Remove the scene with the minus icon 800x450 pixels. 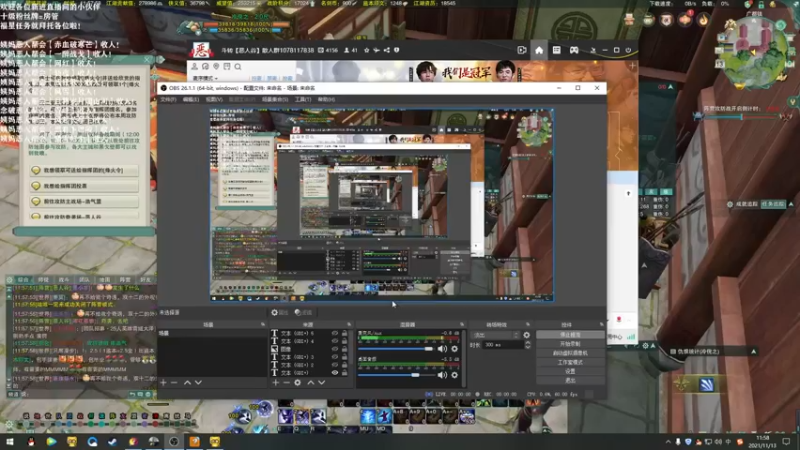[174, 383]
